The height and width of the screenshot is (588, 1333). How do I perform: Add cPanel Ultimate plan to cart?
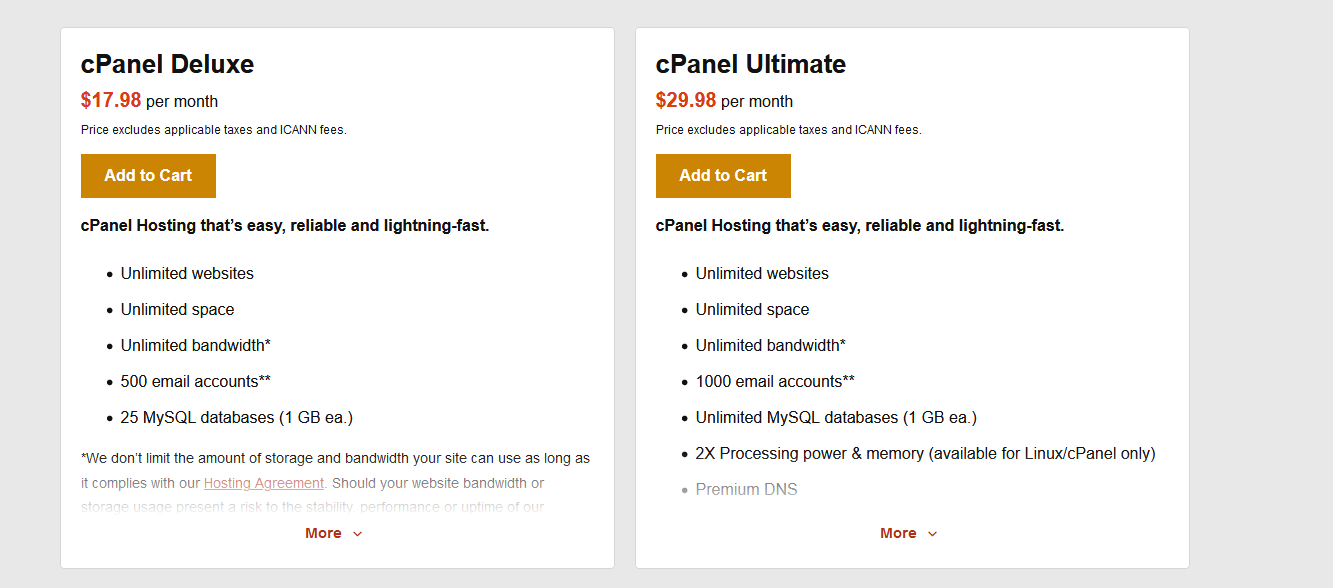[x=723, y=176]
